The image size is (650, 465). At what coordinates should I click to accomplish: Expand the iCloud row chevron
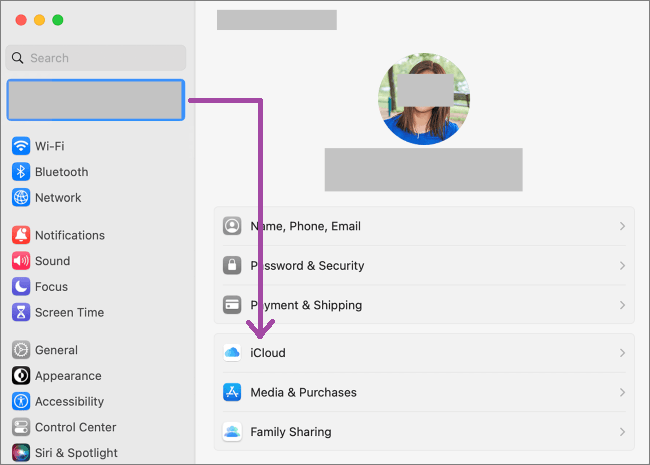tap(622, 353)
